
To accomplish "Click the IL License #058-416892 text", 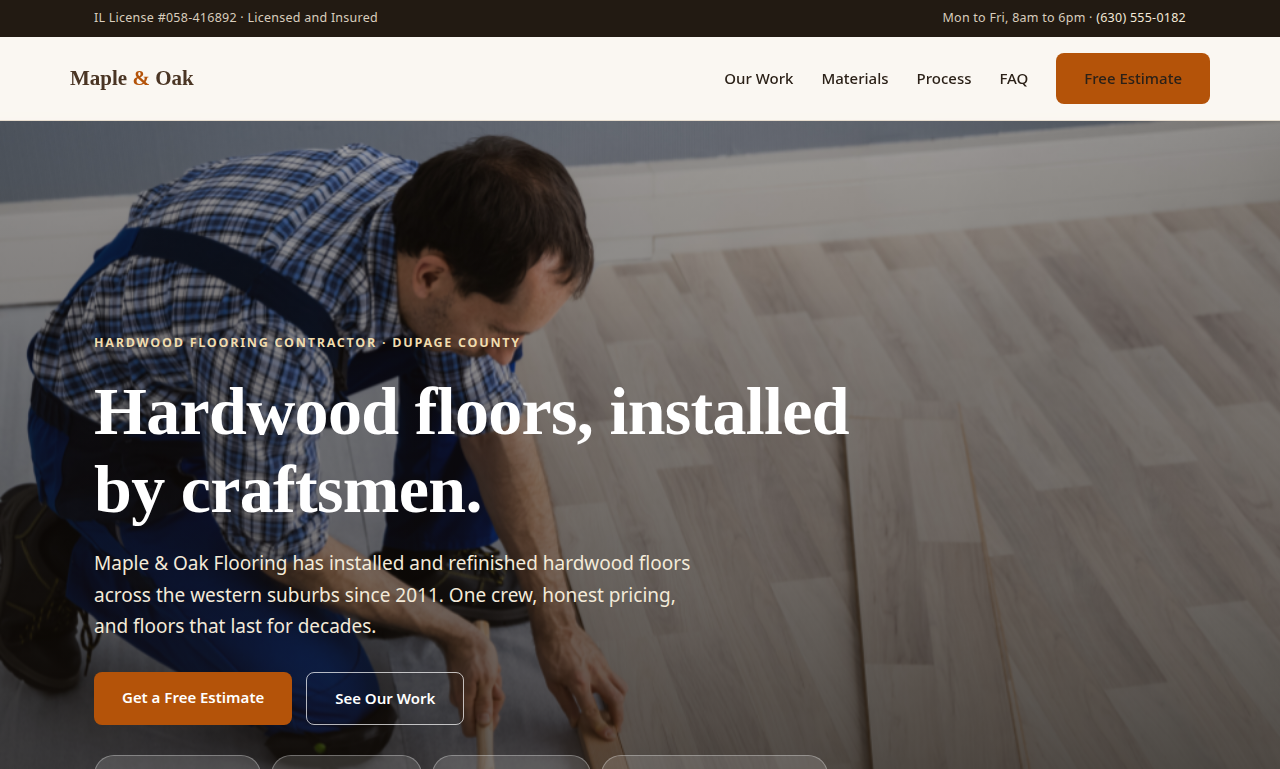I will (165, 18).
